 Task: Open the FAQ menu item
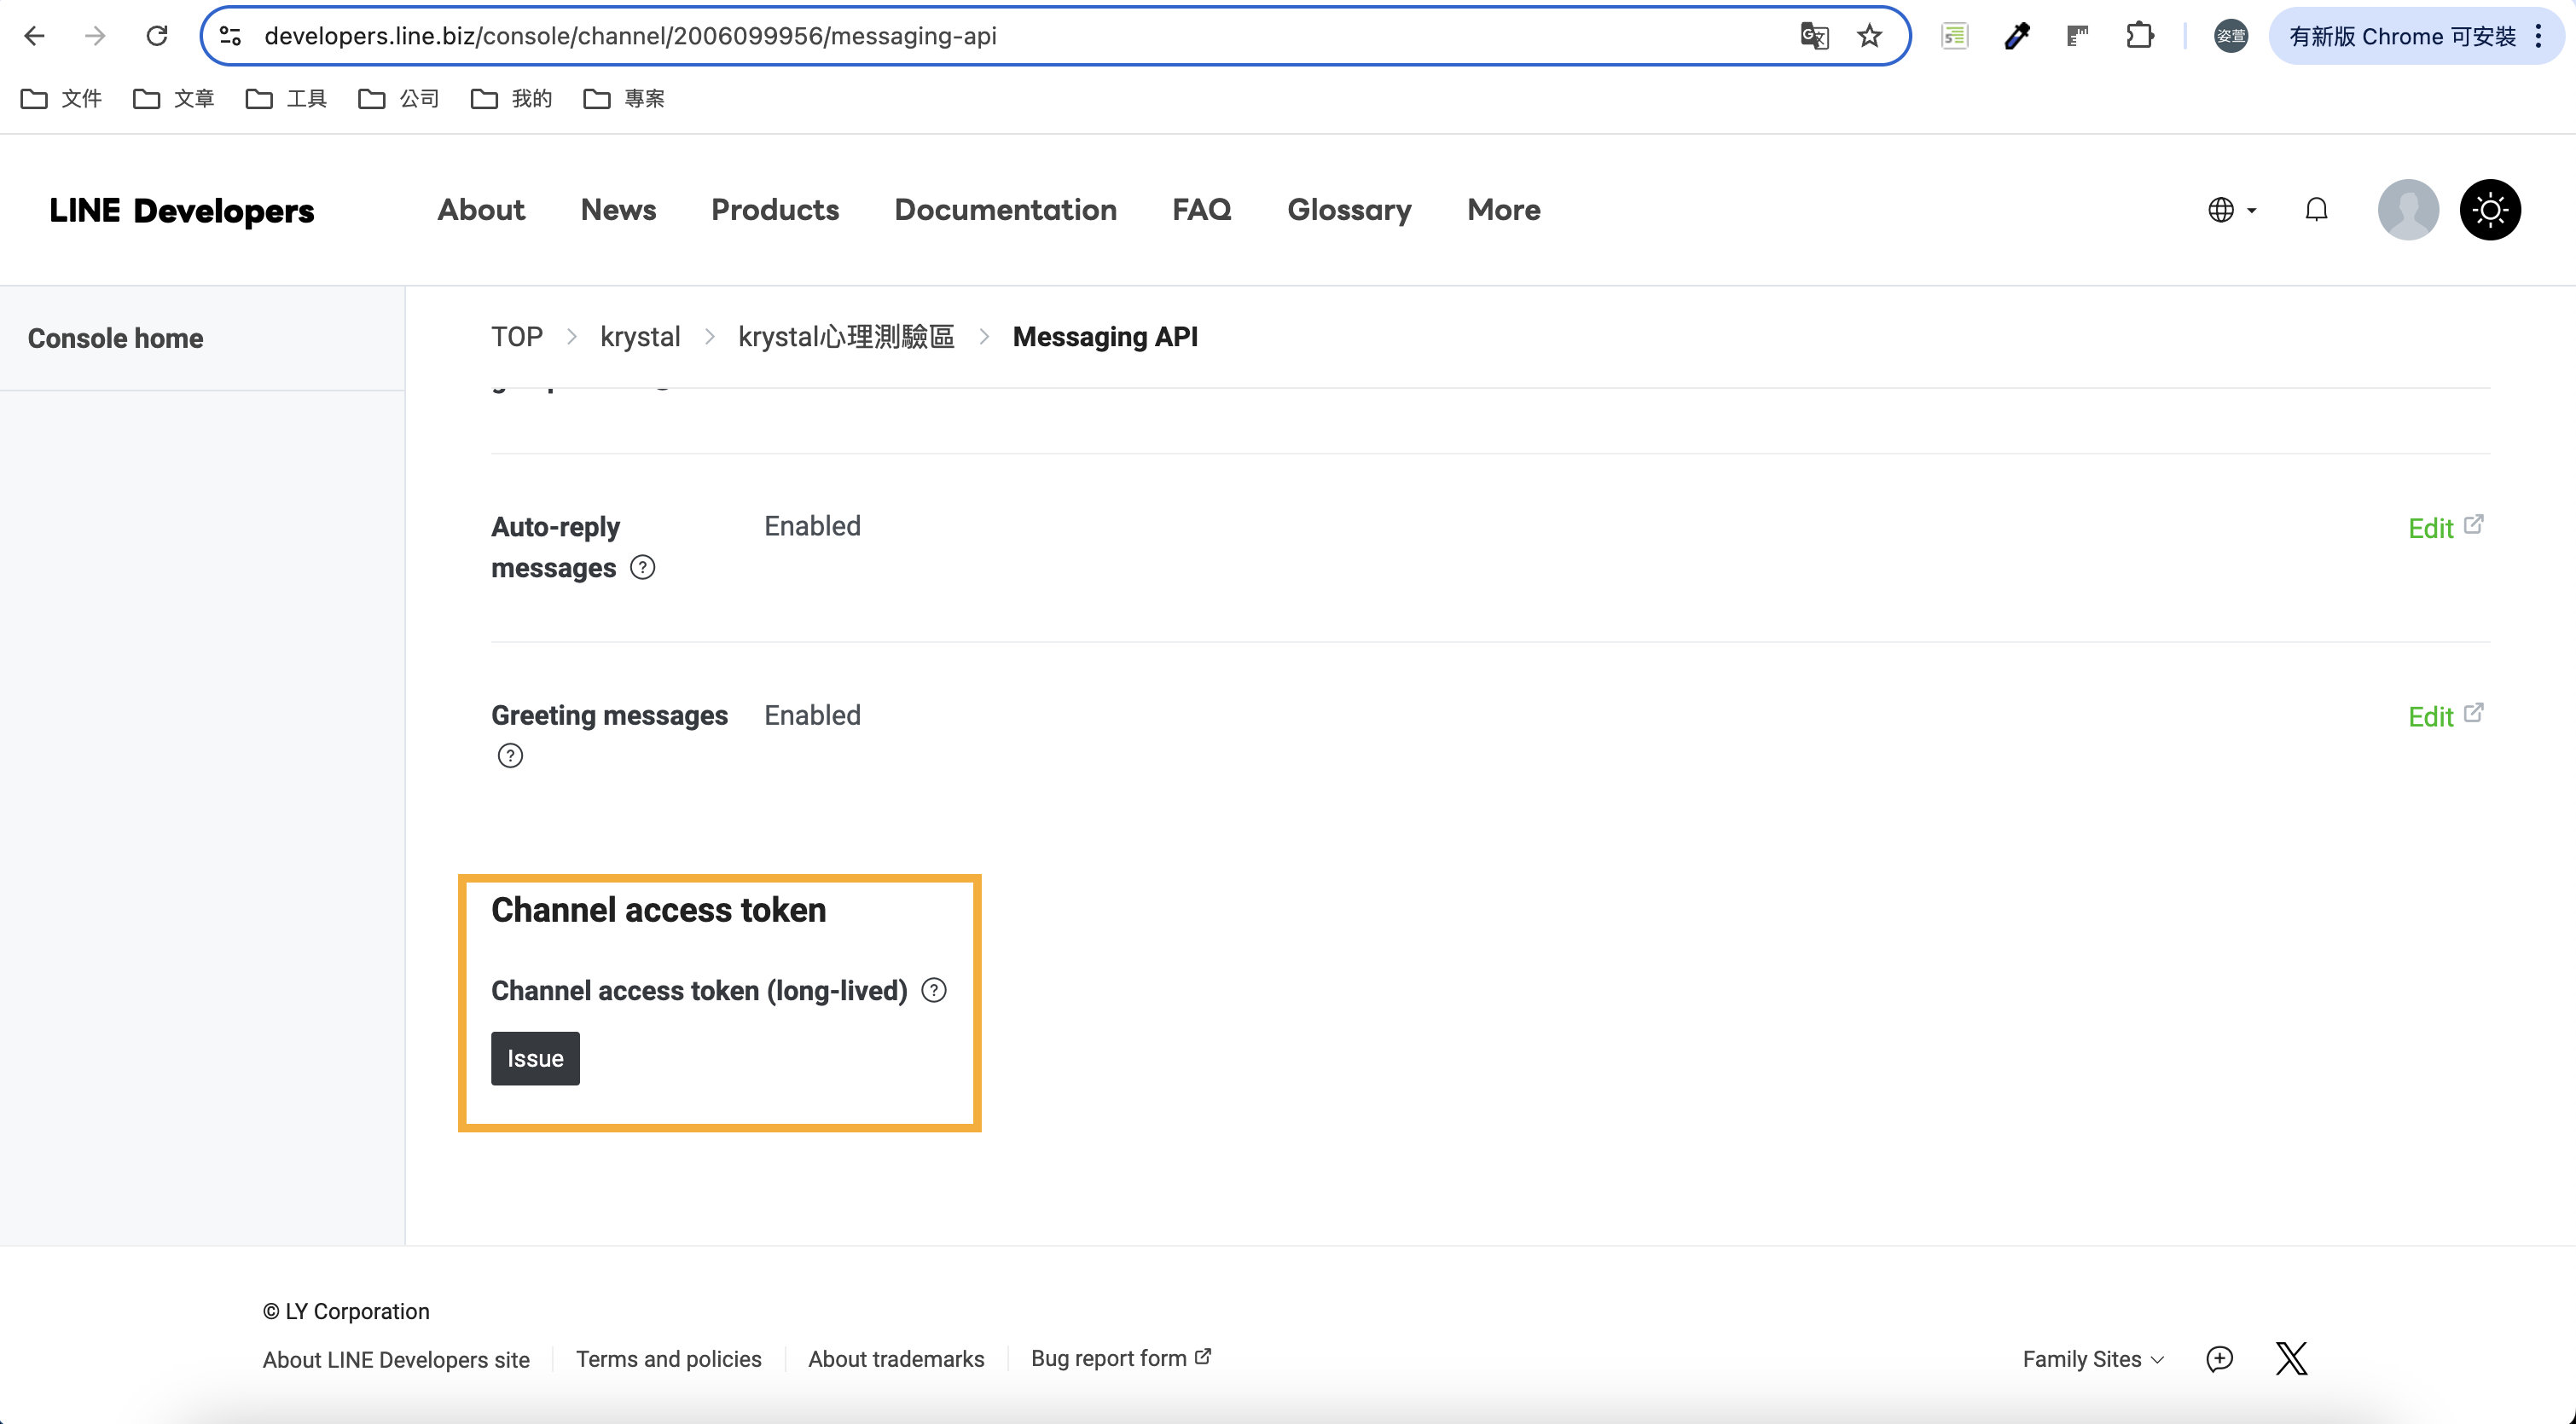point(1202,210)
